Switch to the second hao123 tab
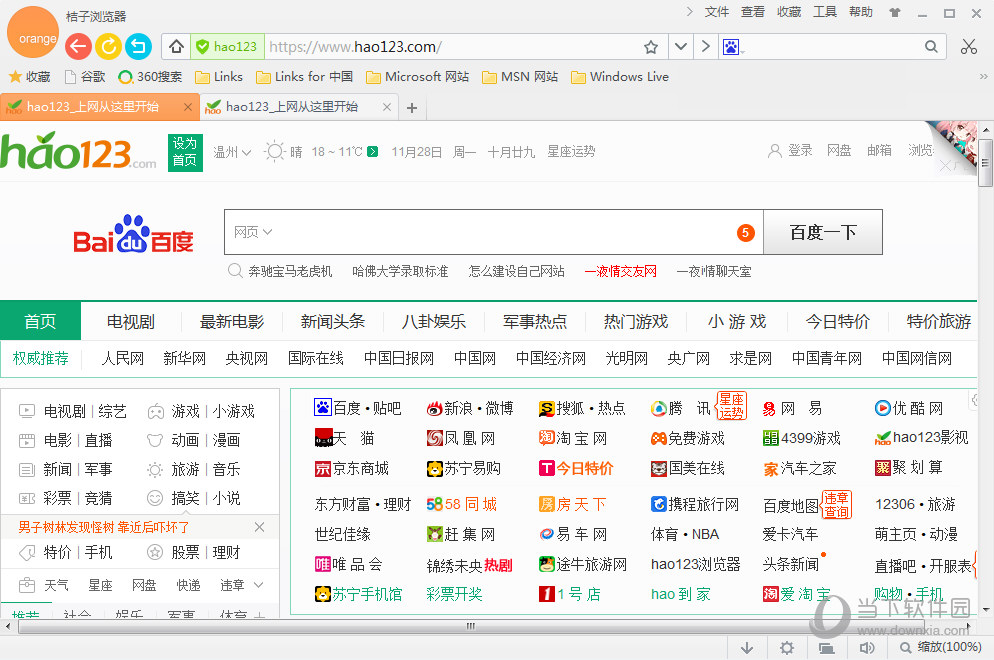The height and width of the screenshot is (660, 994). 295,105
